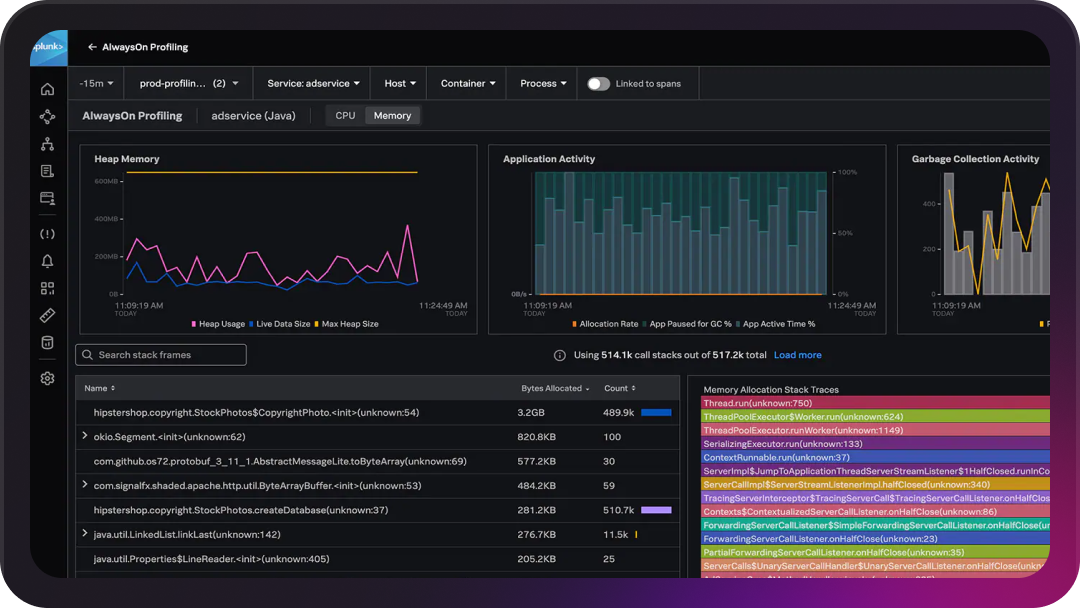Open the APM service map icon

(x=46, y=116)
